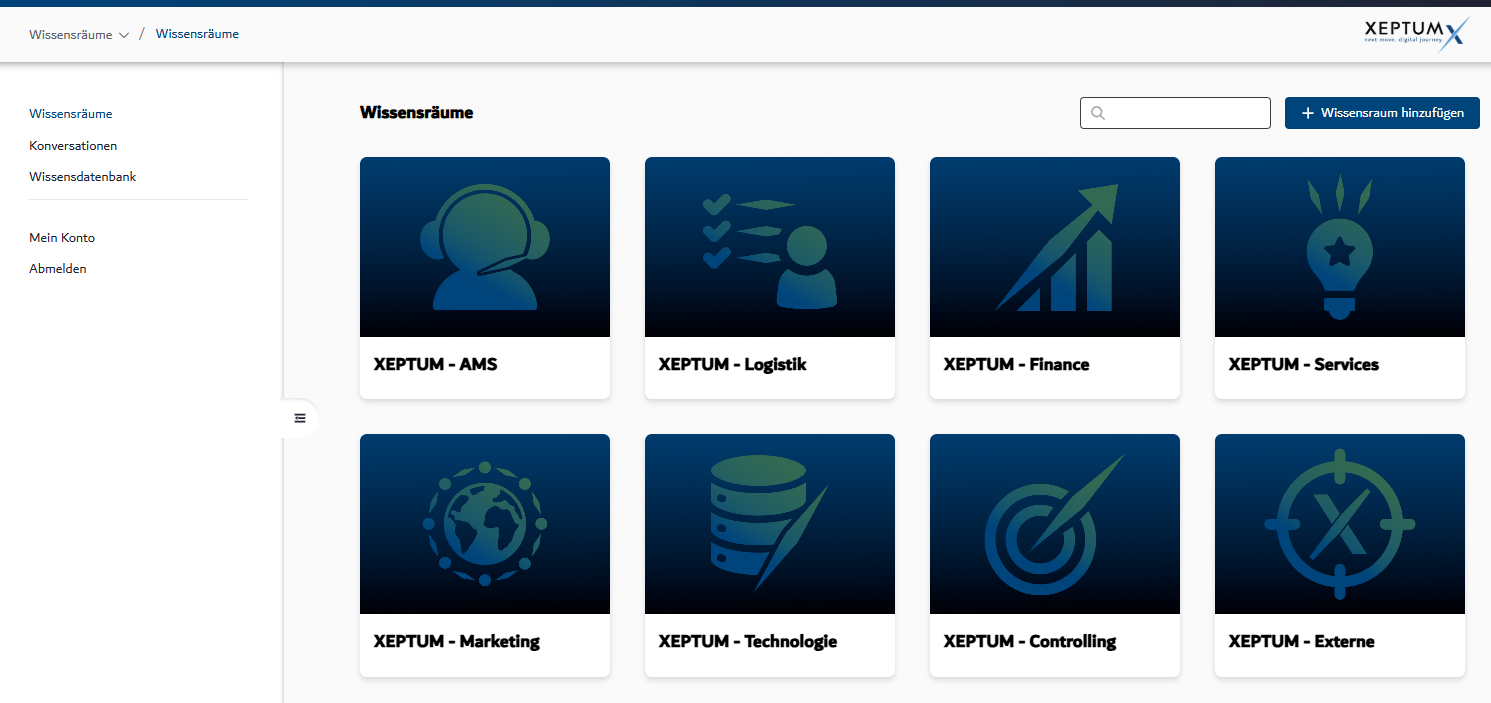The height and width of the screenshot is (703, 1491).
Task: Click the plus icon on the add button
Action: click(1307, 113)
